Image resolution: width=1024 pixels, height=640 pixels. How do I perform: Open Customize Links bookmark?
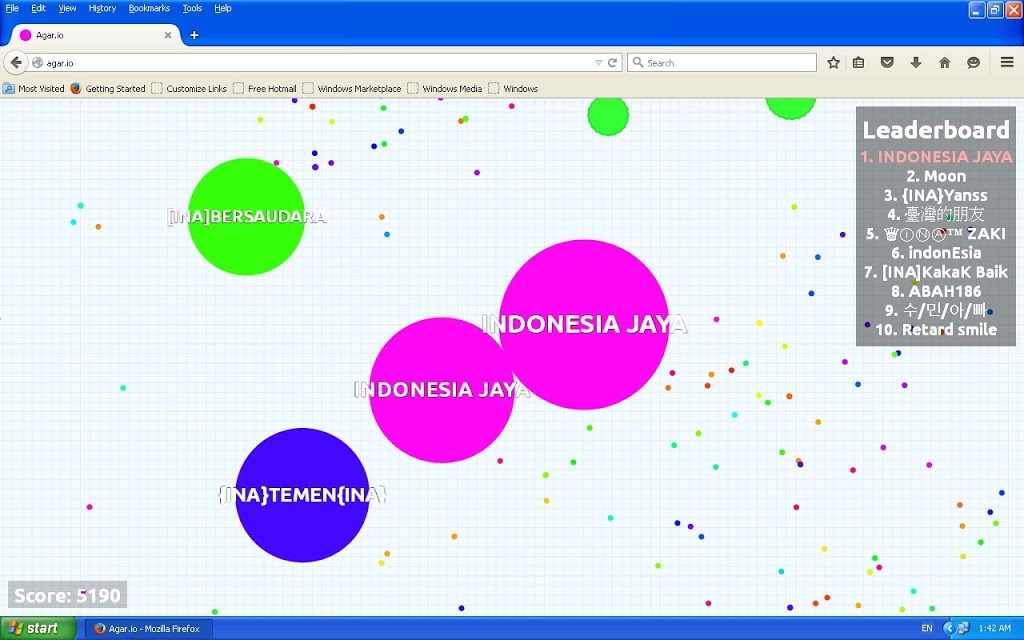(189, 88)
